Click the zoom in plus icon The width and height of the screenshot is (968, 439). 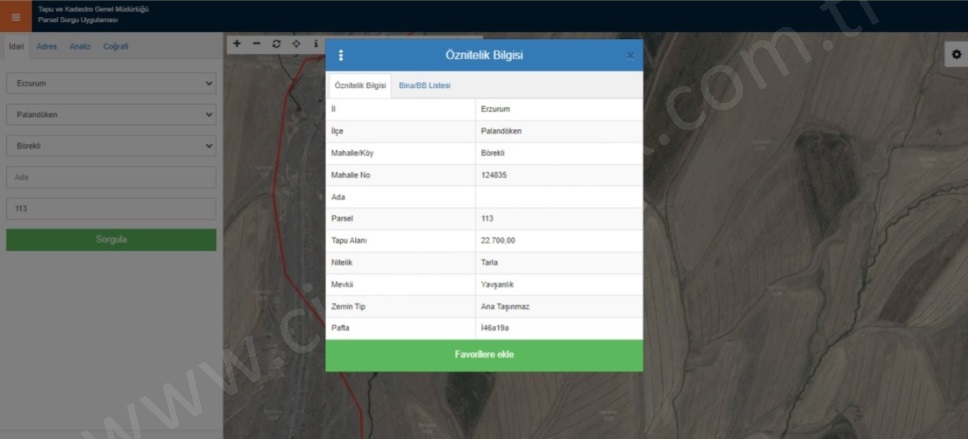pyautogui.click(x=237, y=44)
